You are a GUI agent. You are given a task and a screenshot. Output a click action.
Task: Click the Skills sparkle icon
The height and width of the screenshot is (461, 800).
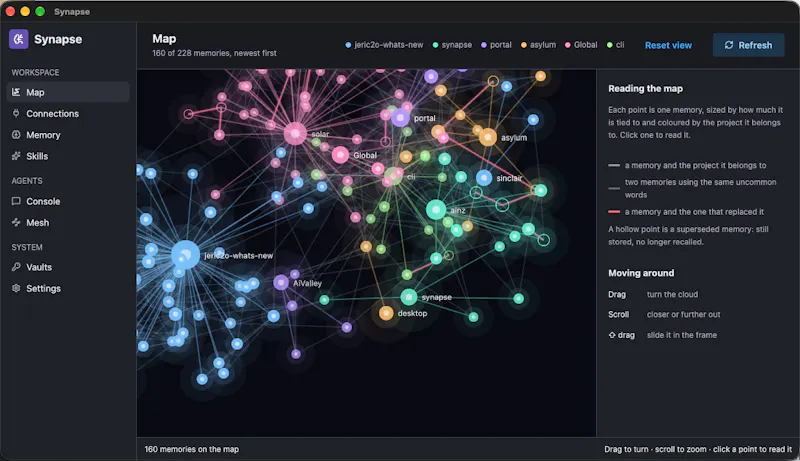coord(16,156)
